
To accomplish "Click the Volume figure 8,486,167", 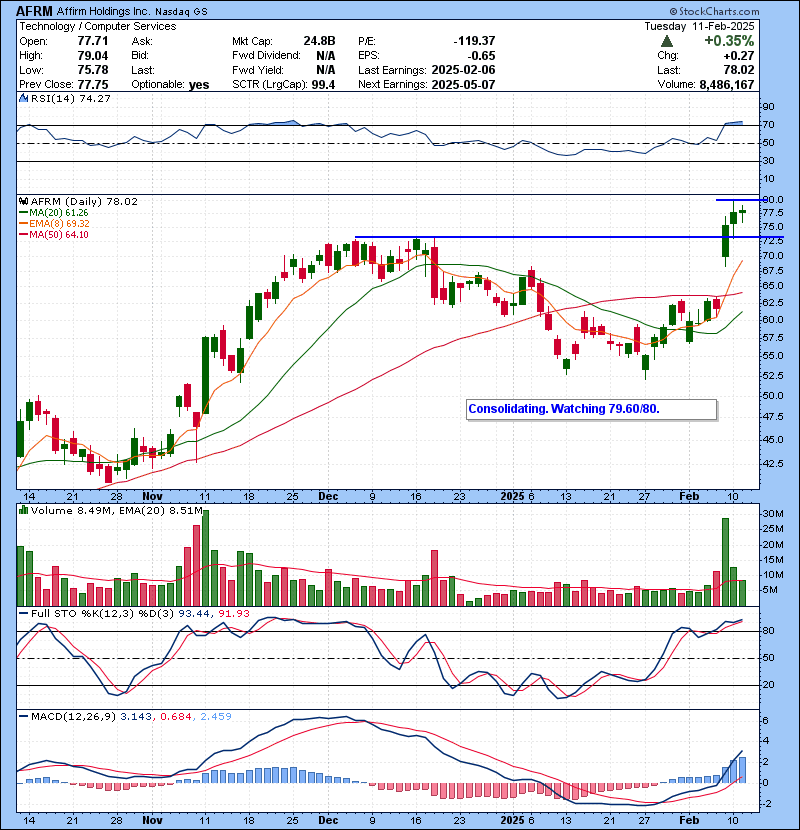I will pos(726,84).
